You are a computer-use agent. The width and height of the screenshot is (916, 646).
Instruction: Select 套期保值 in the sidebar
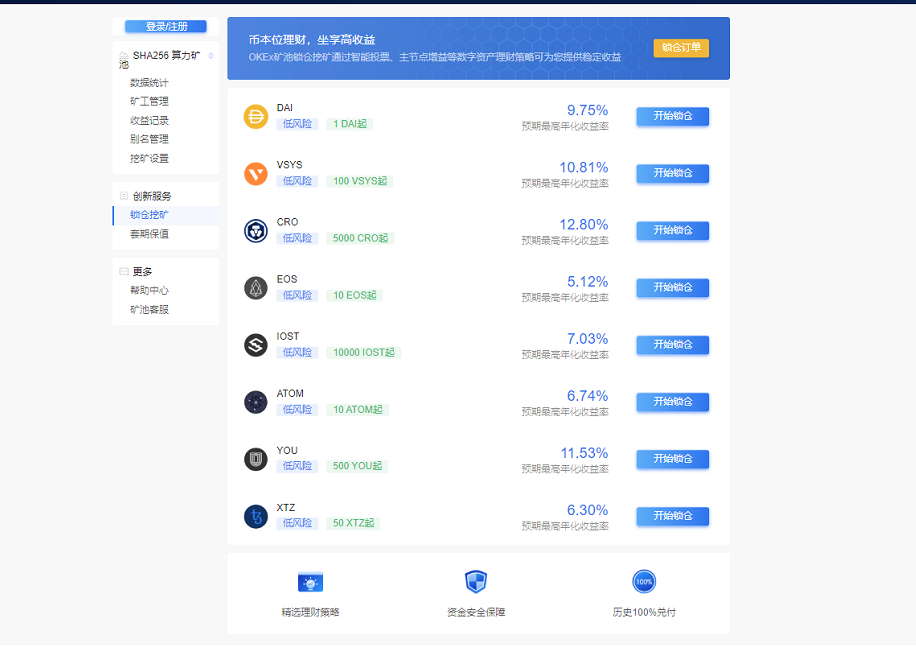coord(149,234)
